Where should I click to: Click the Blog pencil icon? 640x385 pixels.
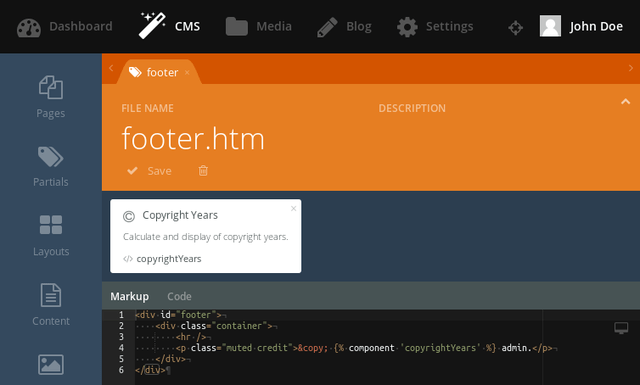click(327, 27)
